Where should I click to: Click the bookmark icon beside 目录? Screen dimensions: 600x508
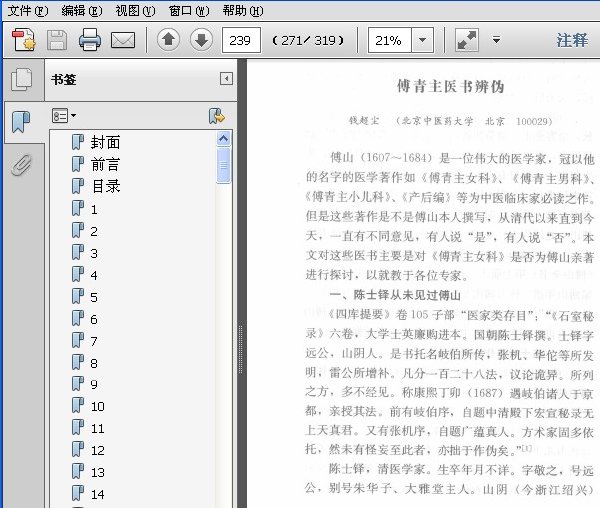tap(78, 186)
